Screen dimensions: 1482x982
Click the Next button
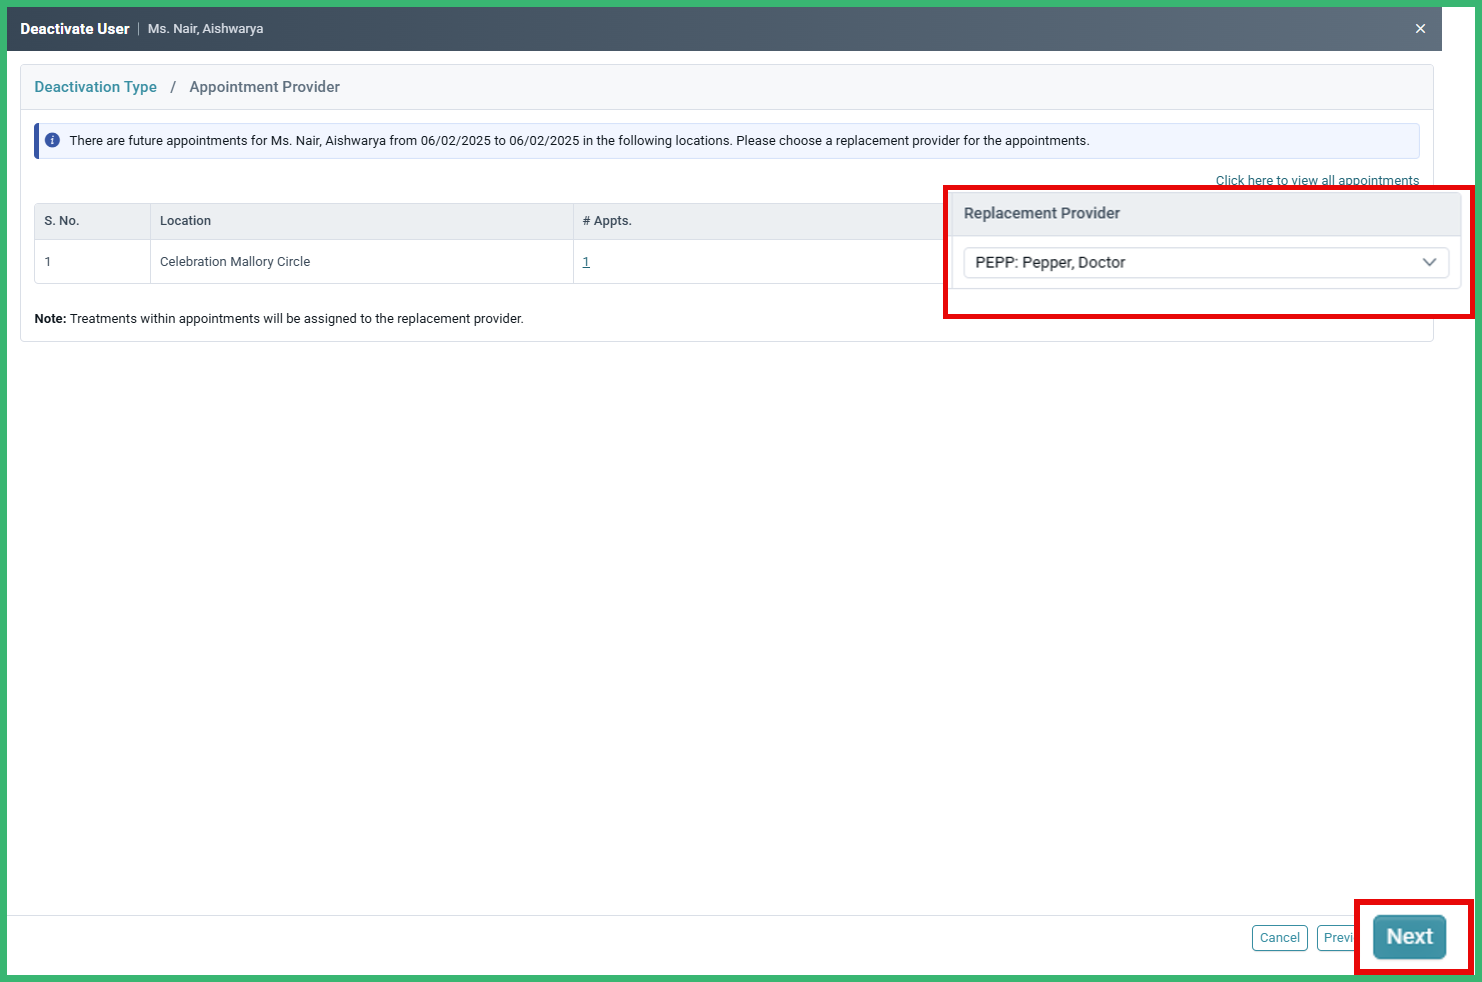point(1408,937)
